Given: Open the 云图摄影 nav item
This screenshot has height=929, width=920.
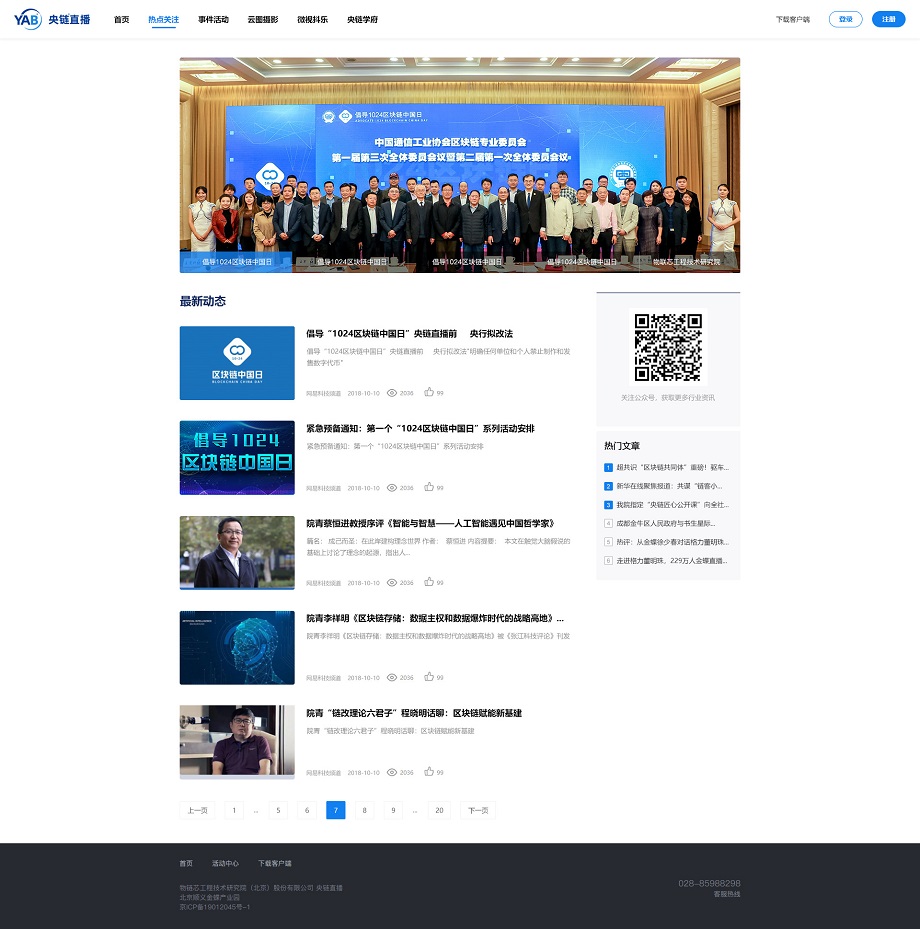Looking at the screenshot, I should tap(263, 20).
